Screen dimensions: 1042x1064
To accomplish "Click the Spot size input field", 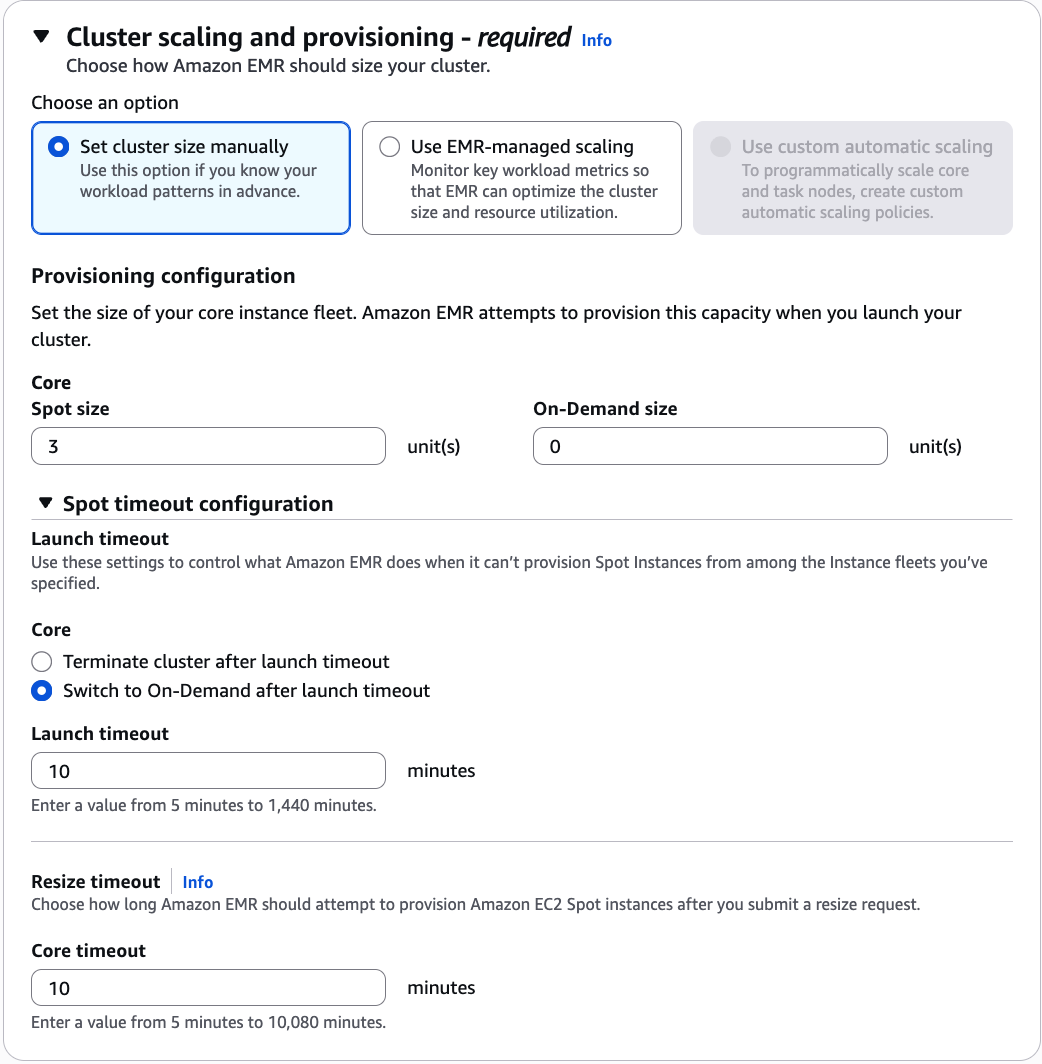I will (208, 446).
